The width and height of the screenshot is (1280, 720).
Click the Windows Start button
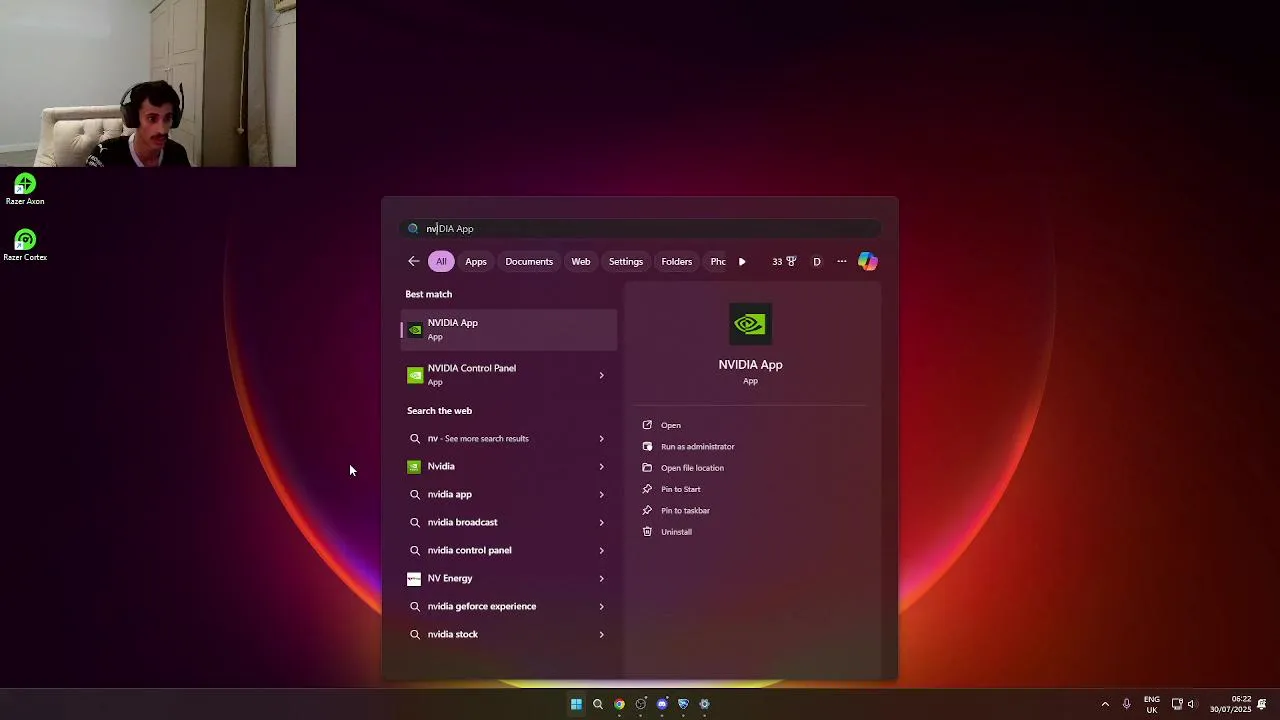[576, 704]
